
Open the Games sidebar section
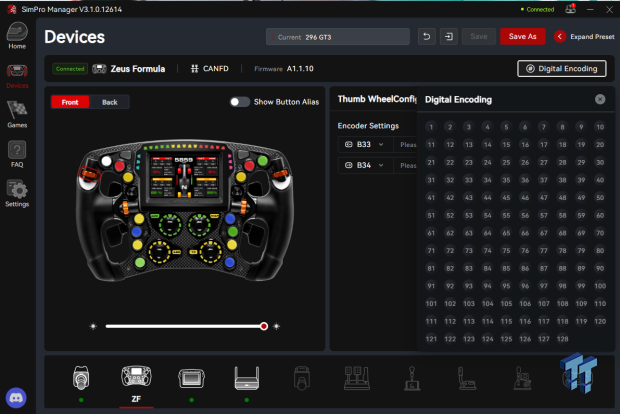[17, 114]
